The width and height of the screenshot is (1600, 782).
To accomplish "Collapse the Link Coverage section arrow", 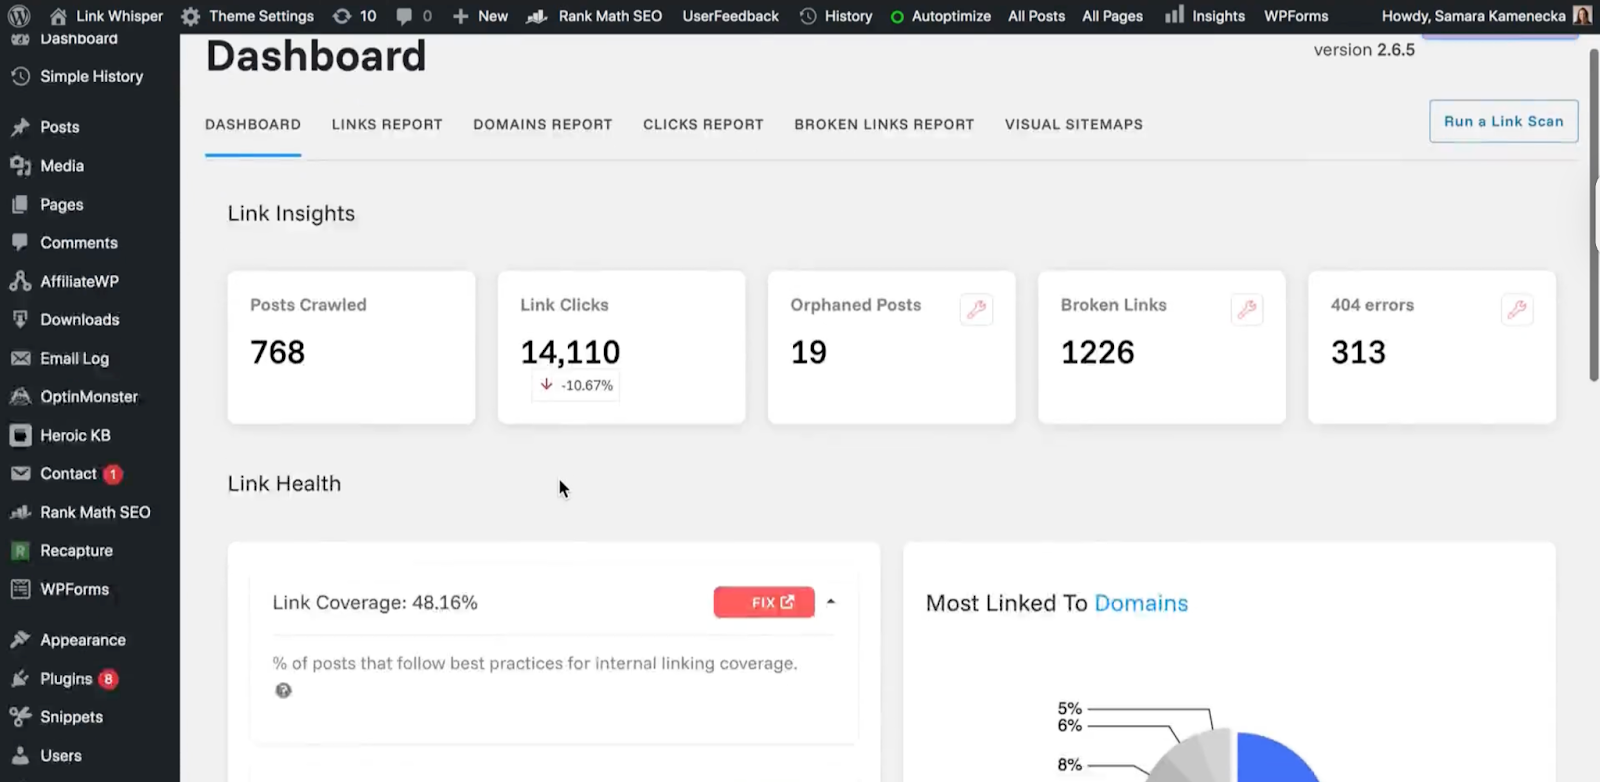I will point(831,602).
